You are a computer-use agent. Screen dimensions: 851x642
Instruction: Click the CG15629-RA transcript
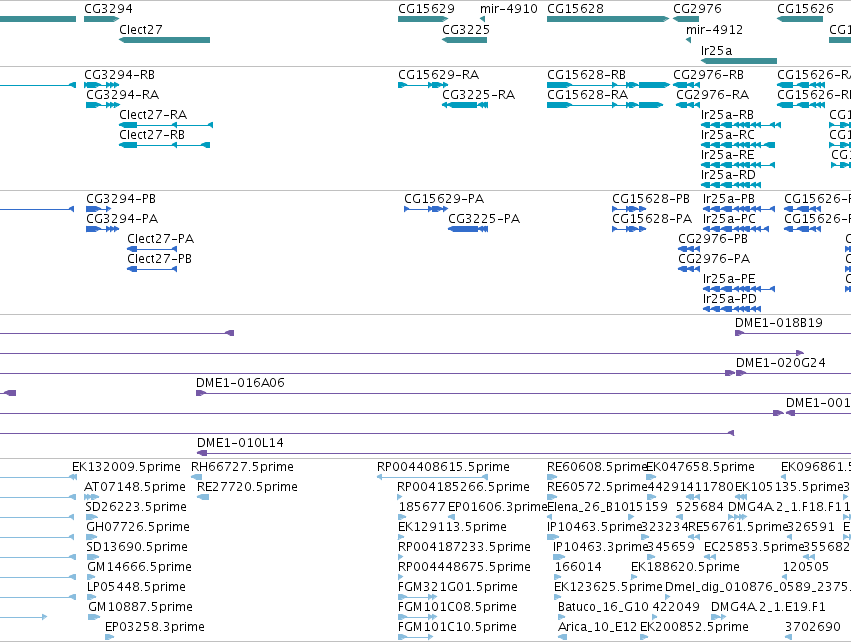[423, 85]
